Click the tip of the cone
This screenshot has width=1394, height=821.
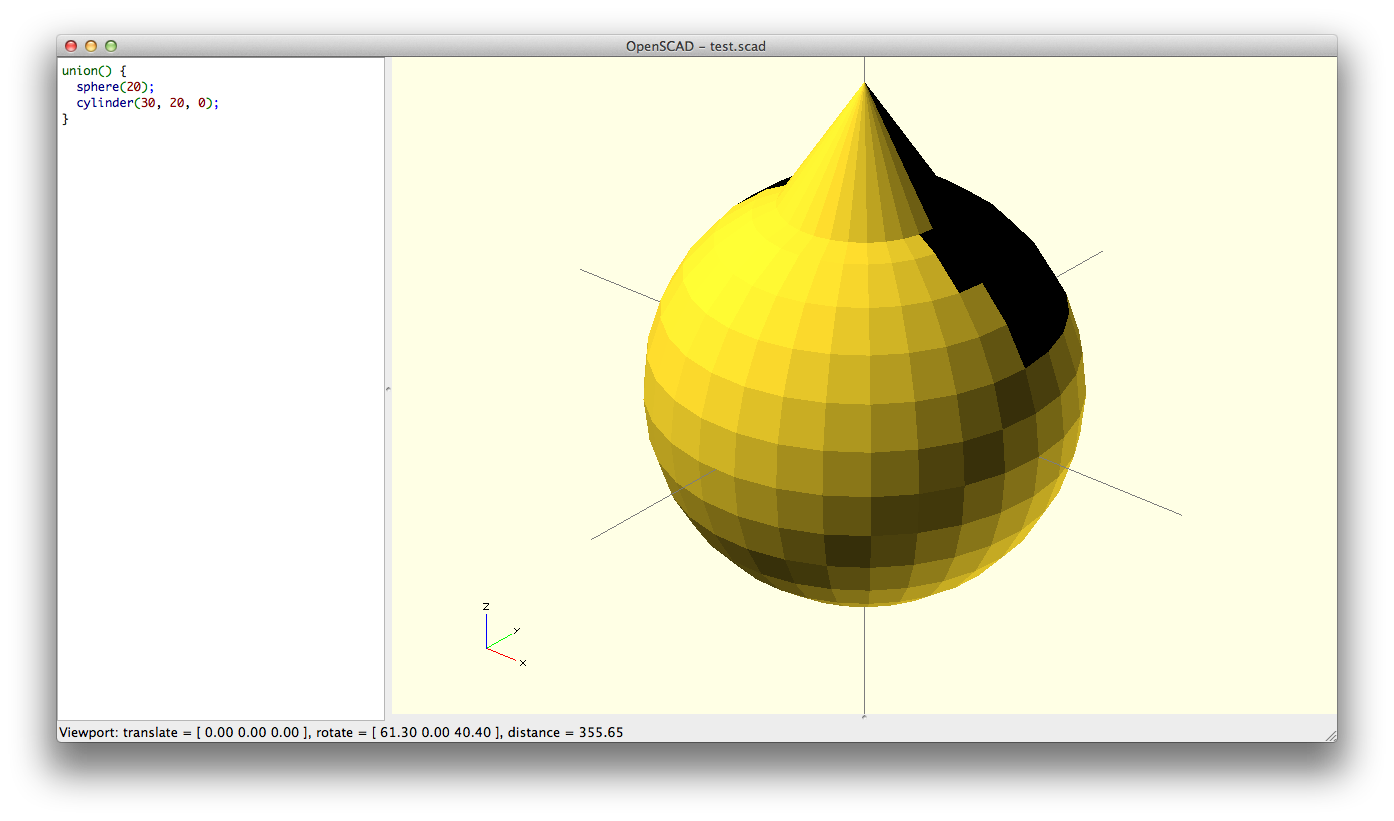coord(864,84)
